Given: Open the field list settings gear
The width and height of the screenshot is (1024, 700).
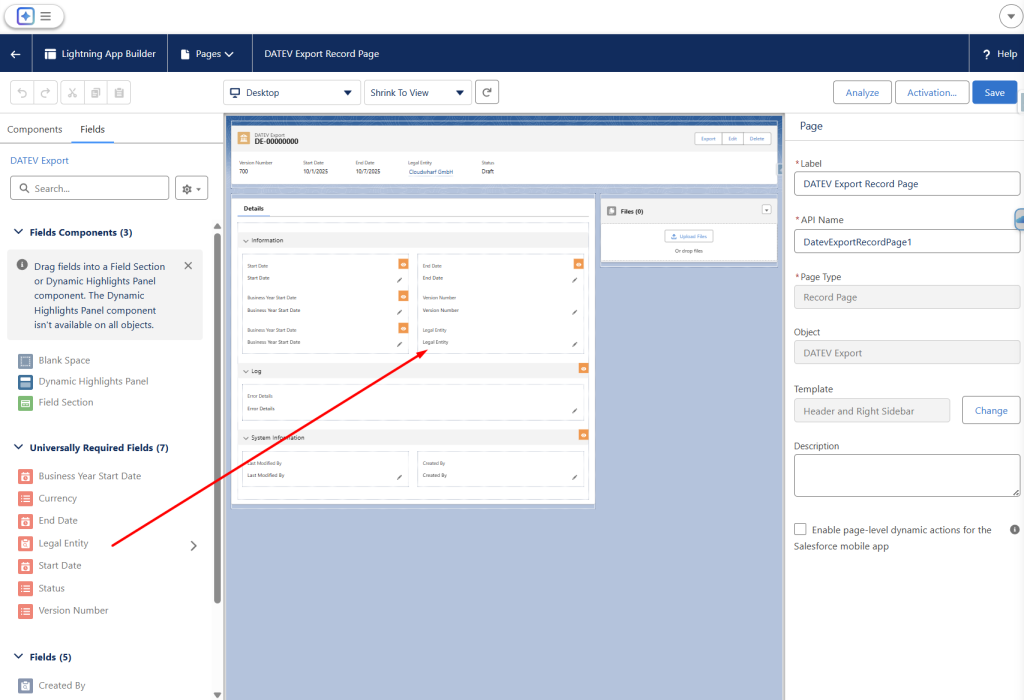Looking at the screenshot, I should (x=190, y=188).
